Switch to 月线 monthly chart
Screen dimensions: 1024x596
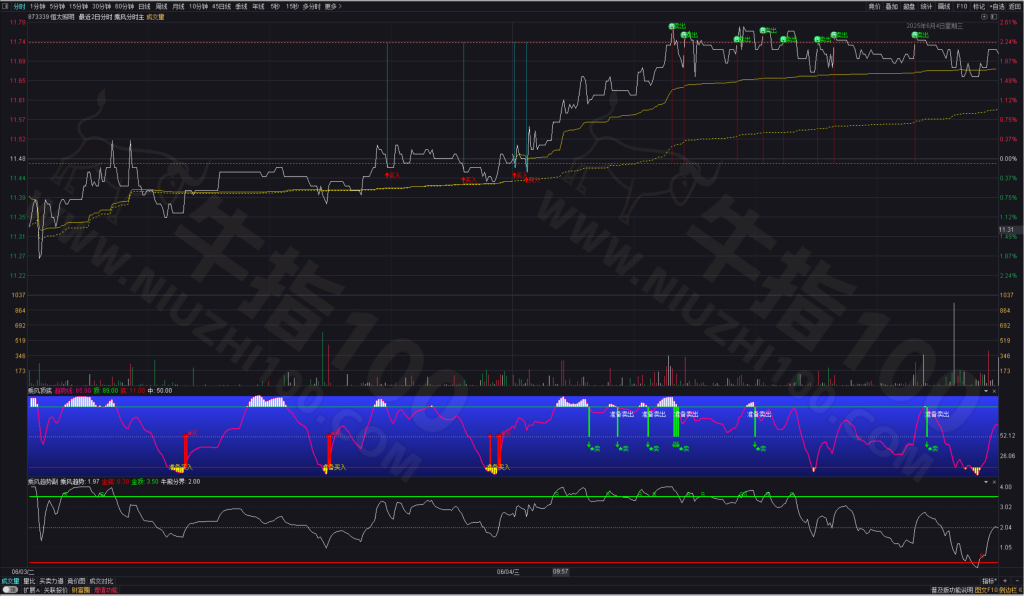[x=178, y=7]
